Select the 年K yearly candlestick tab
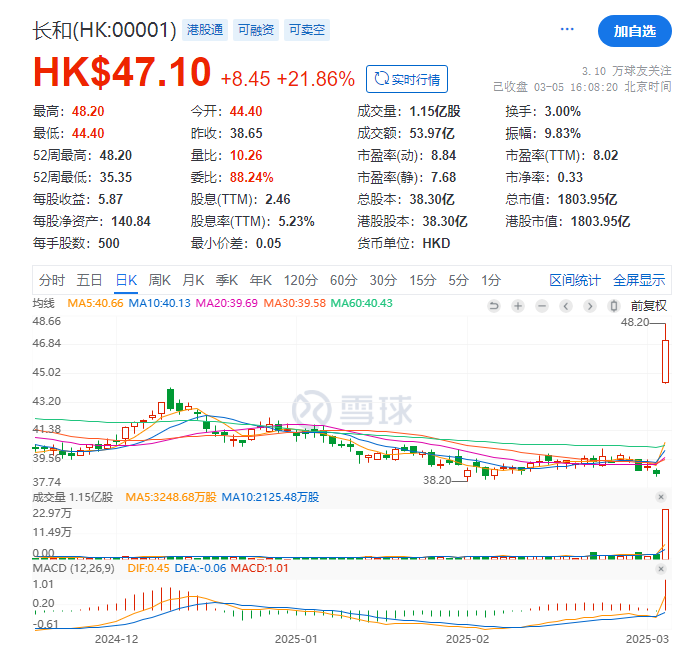The width and height of the screenshot is (677, 654). pyautogui.click(x=260, y=280)
